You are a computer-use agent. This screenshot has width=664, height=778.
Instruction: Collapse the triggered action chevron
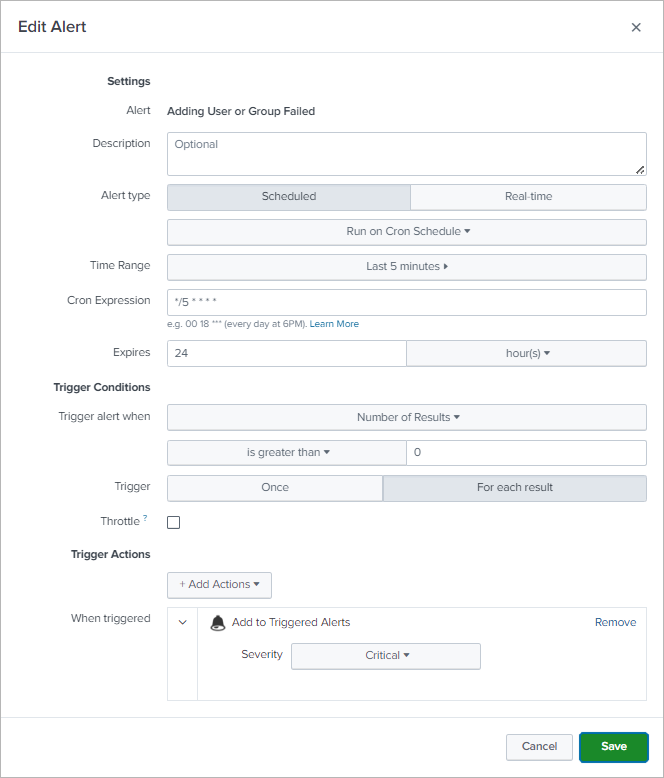[x=182, y=622]
